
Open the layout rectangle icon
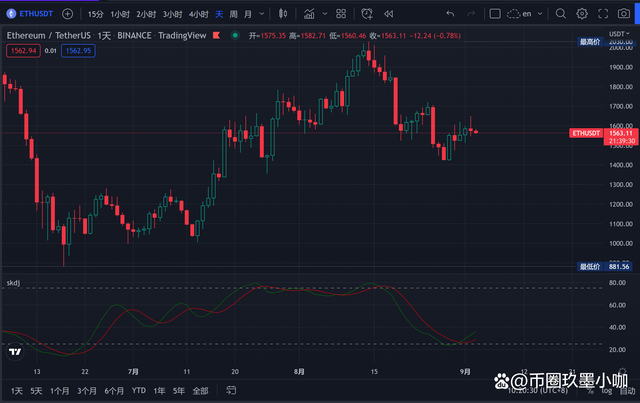point(495,14)
